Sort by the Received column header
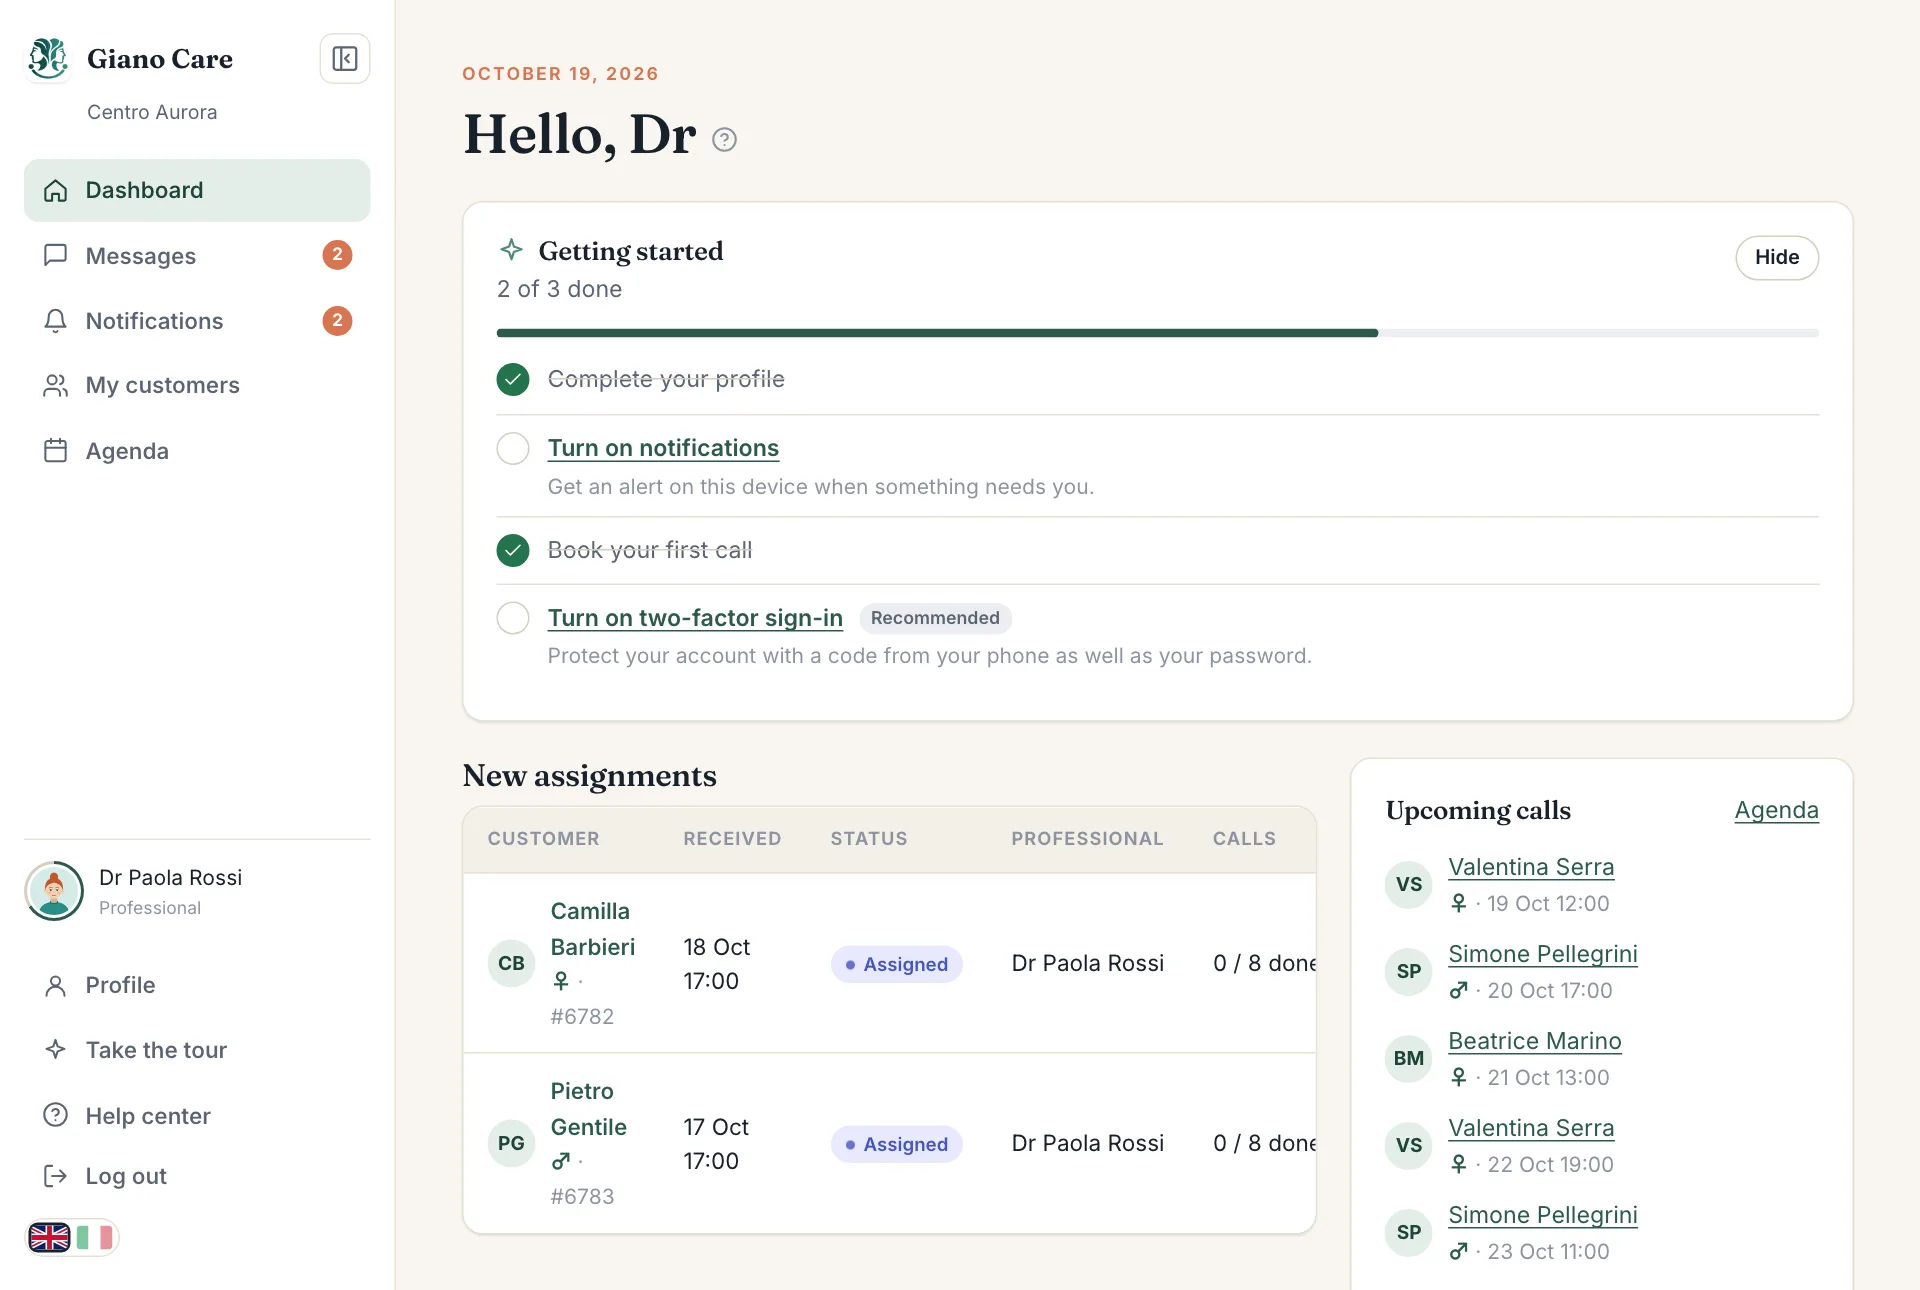 [x=732, y=839]
